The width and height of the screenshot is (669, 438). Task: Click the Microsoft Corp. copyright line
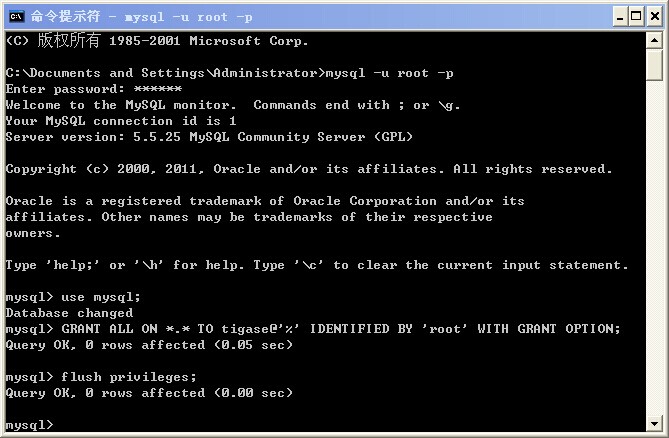pos(157,41)
